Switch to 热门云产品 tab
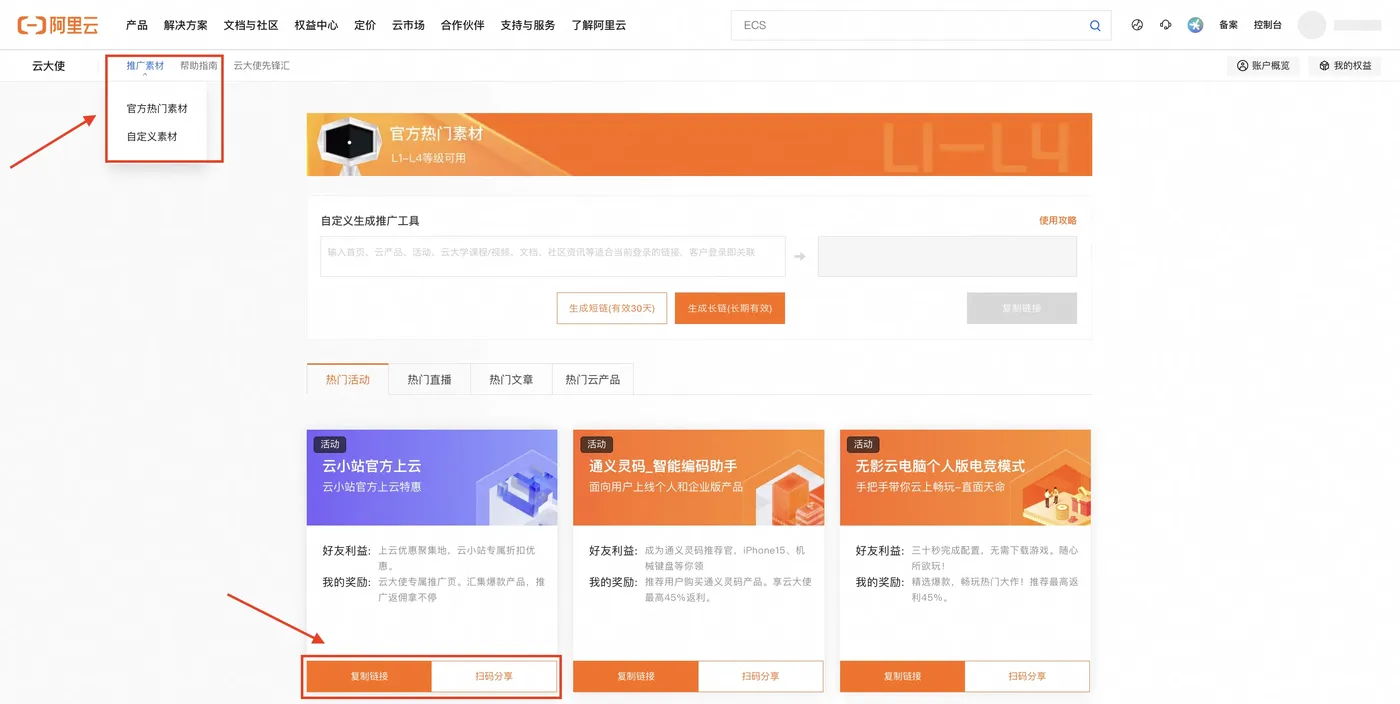This screenshot has height=704, width=1400. pyautogui.click(x=592, y=379)
